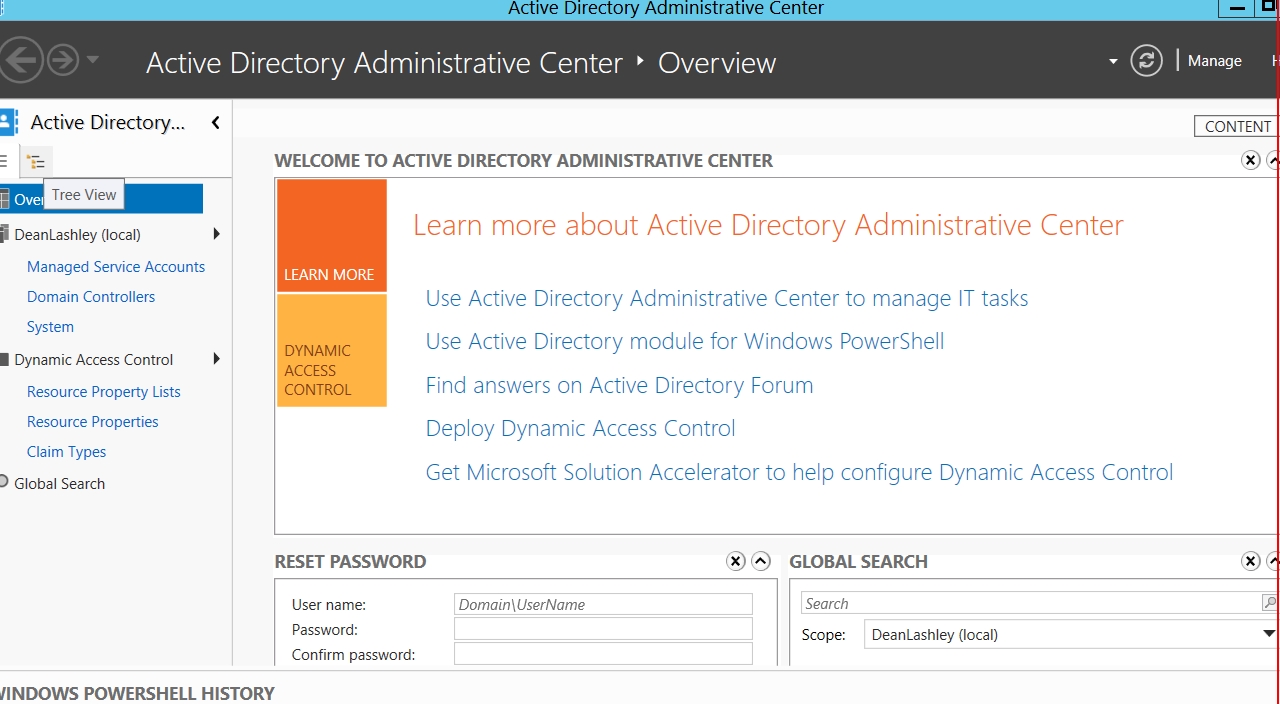This screenshot has height=704, width=1280.
Task: Select the Dynamic Access Control tile
Action: (x=331, y=351)
